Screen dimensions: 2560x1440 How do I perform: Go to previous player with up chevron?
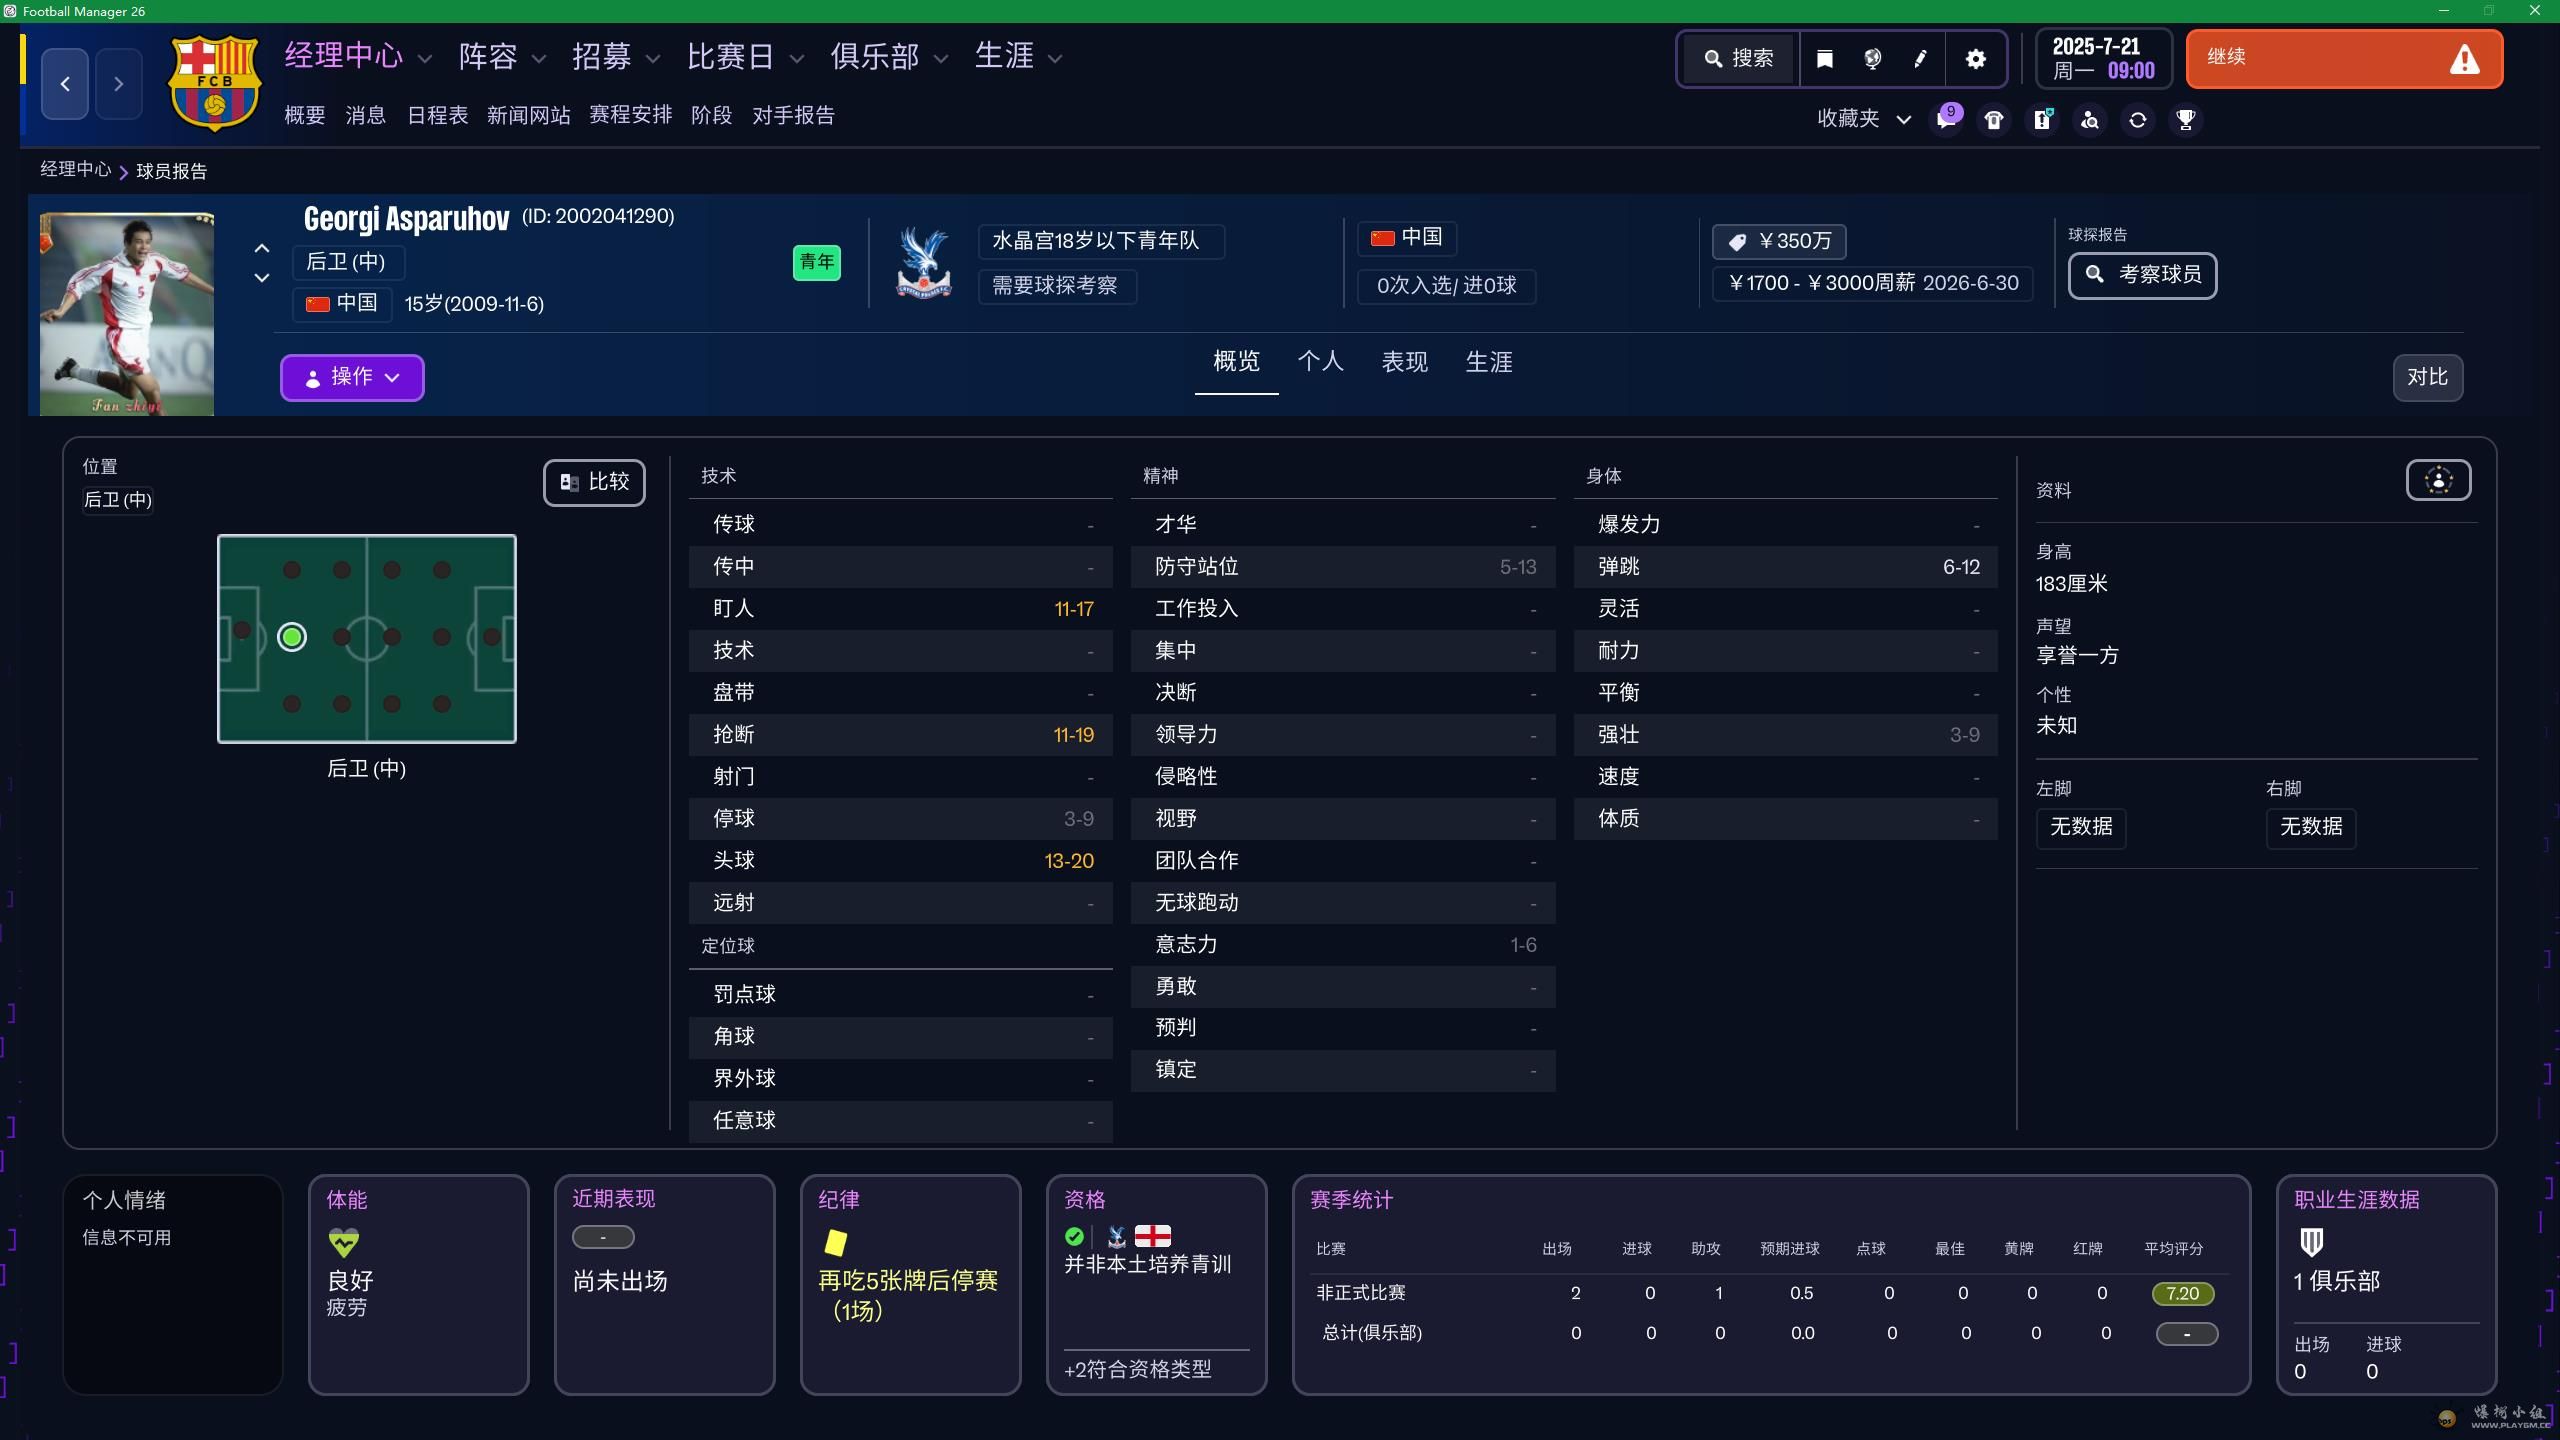click(x=262, y=248)
